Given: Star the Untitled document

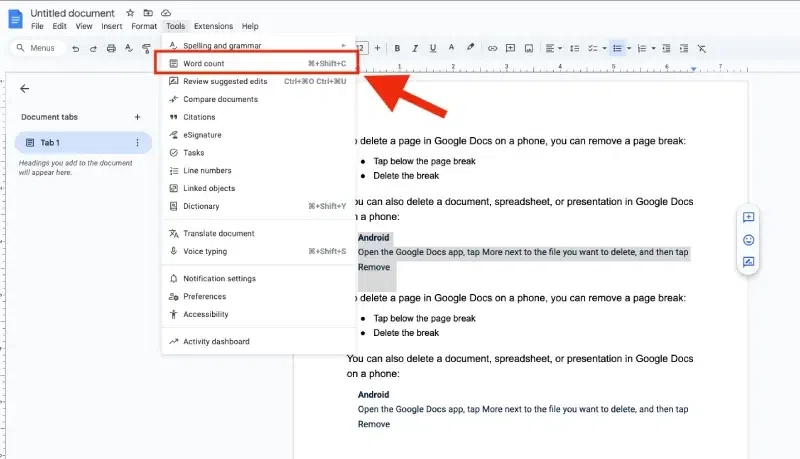Looking at the screenshot, I should [130, 13].
